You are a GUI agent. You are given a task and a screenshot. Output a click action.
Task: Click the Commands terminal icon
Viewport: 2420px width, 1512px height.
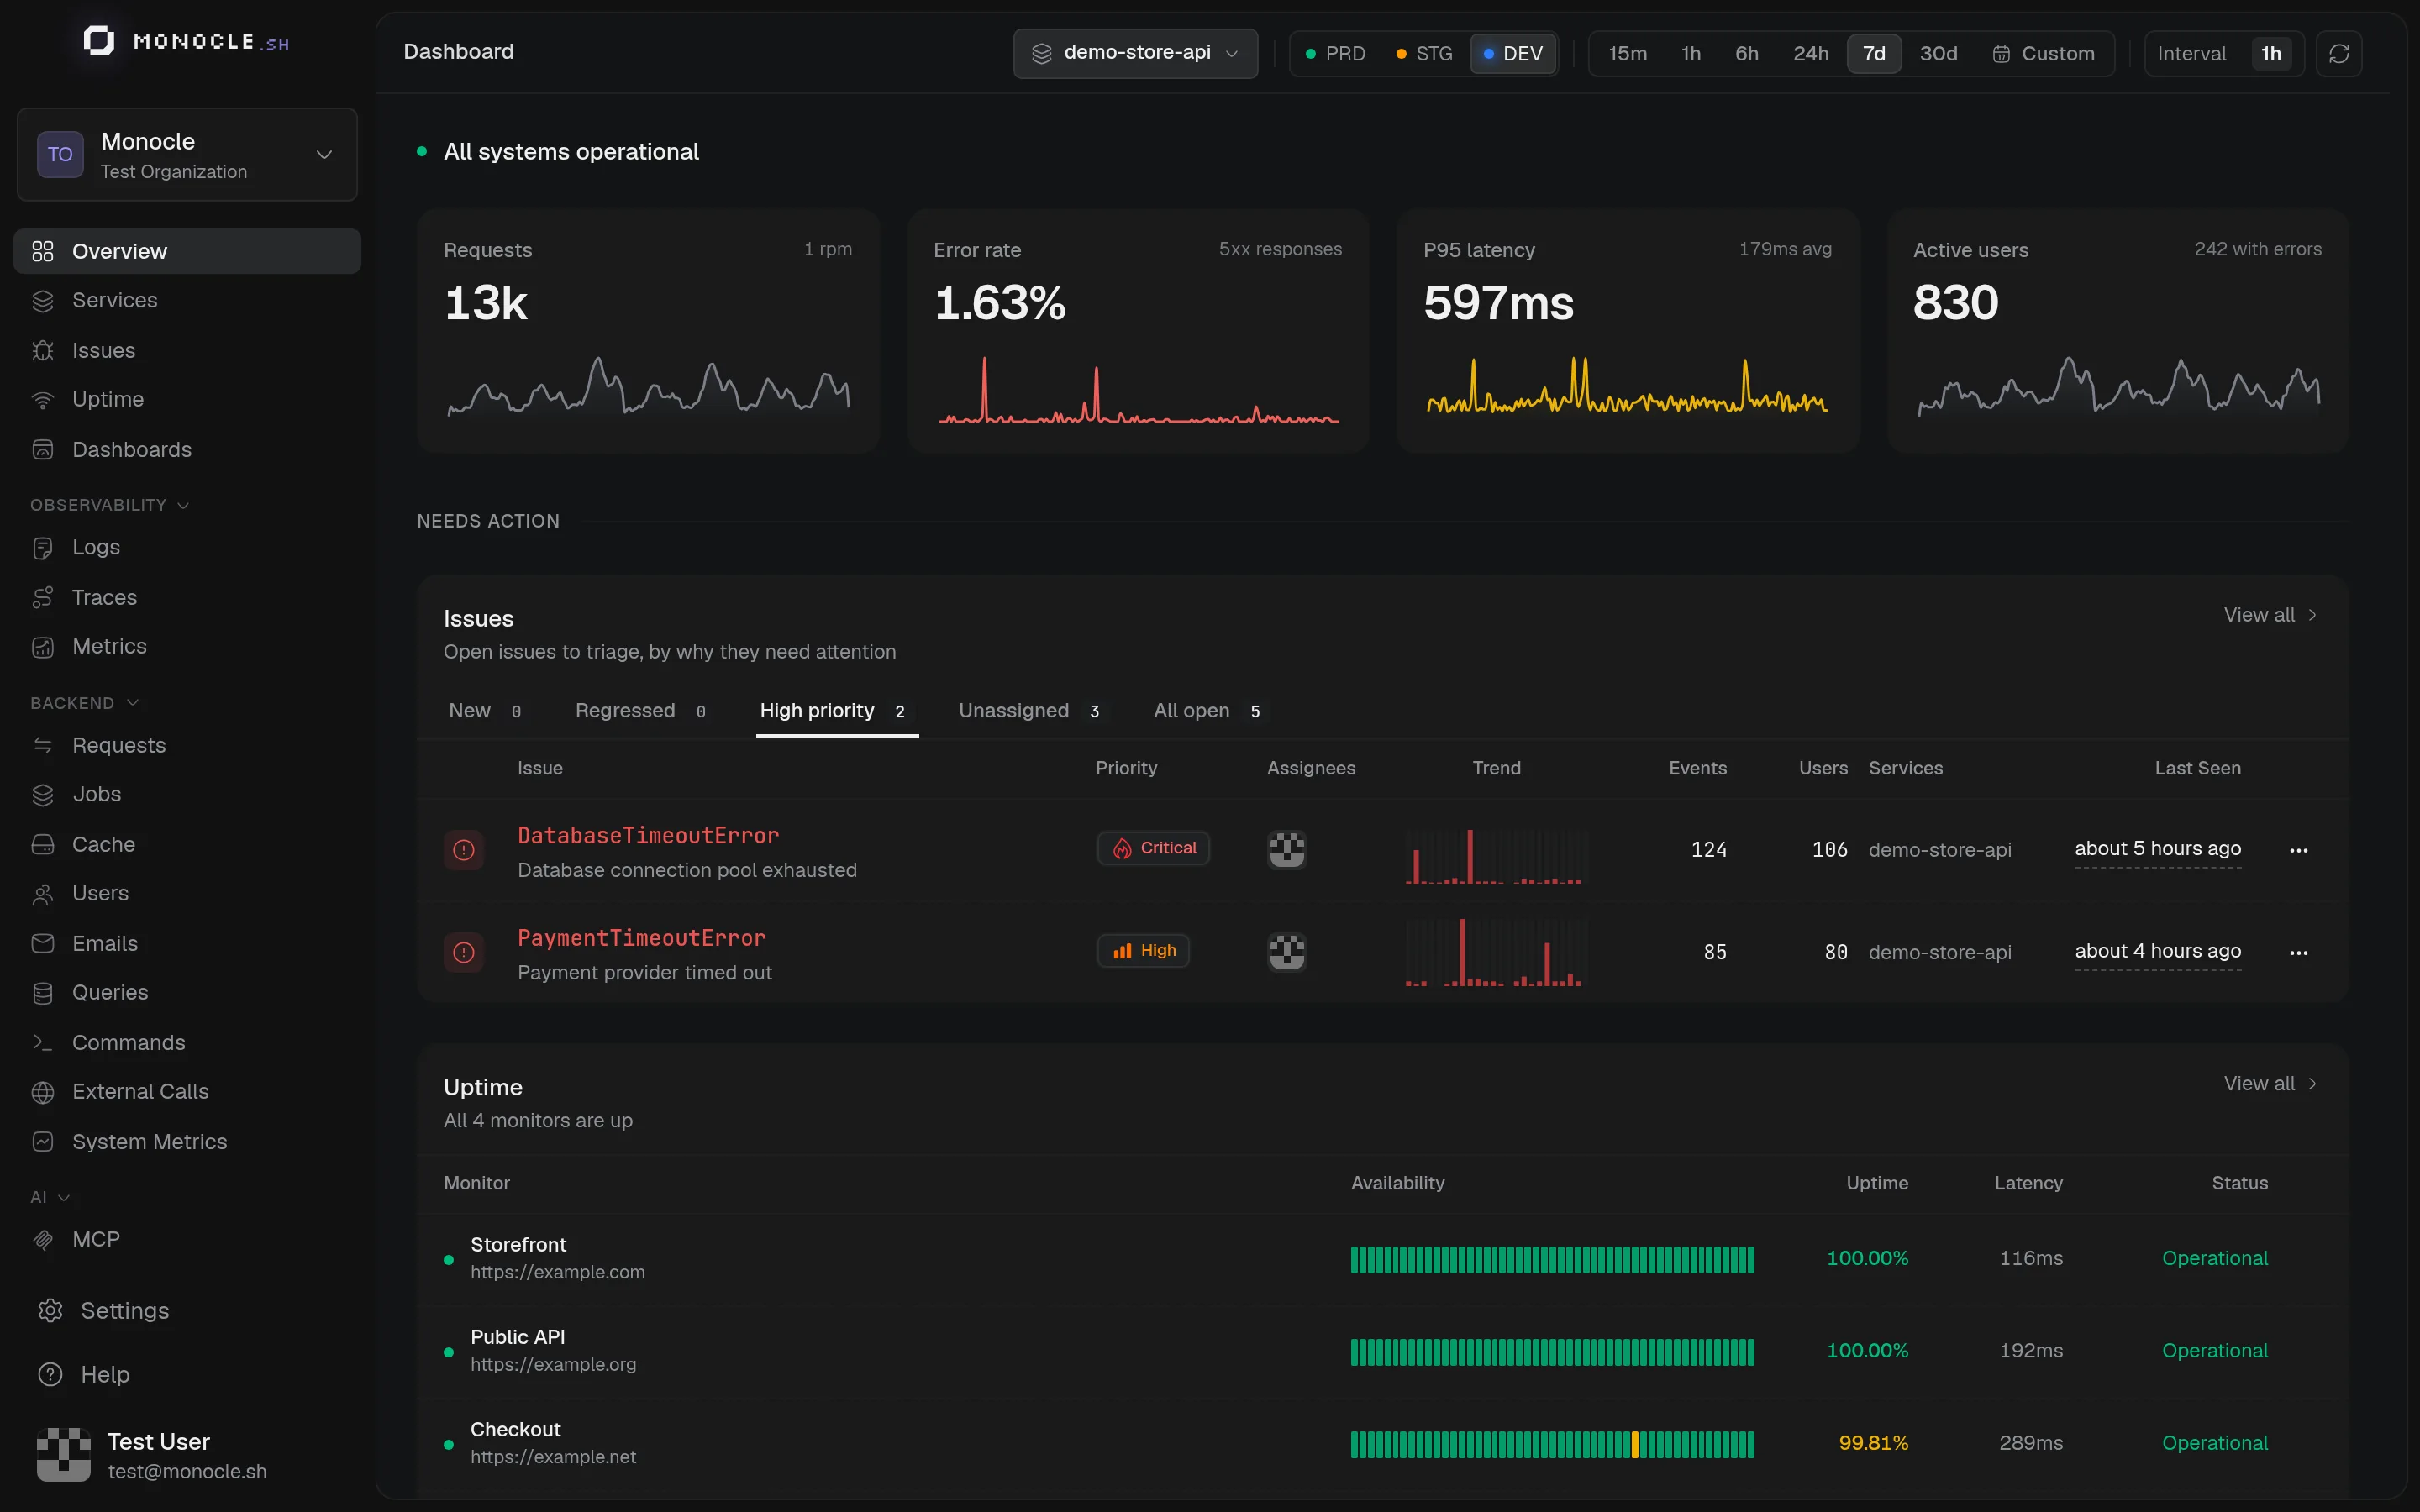(x=42, y=1043)
